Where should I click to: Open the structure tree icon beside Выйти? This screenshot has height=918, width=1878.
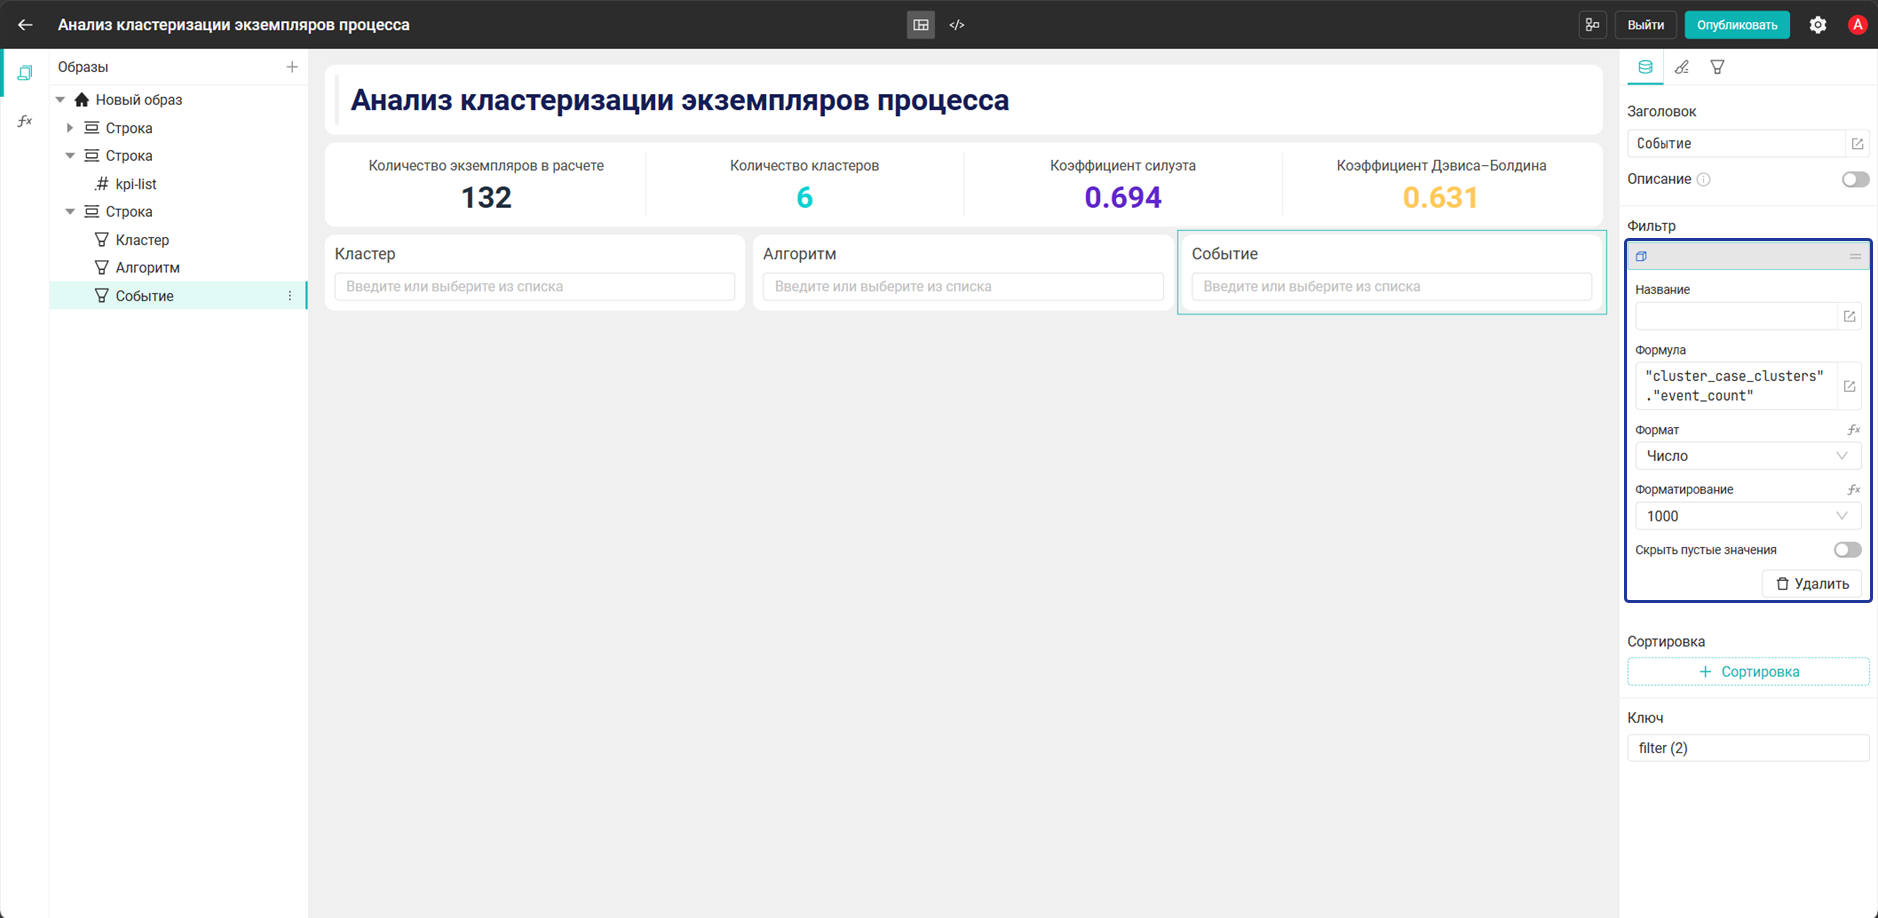coord(1593,25)
